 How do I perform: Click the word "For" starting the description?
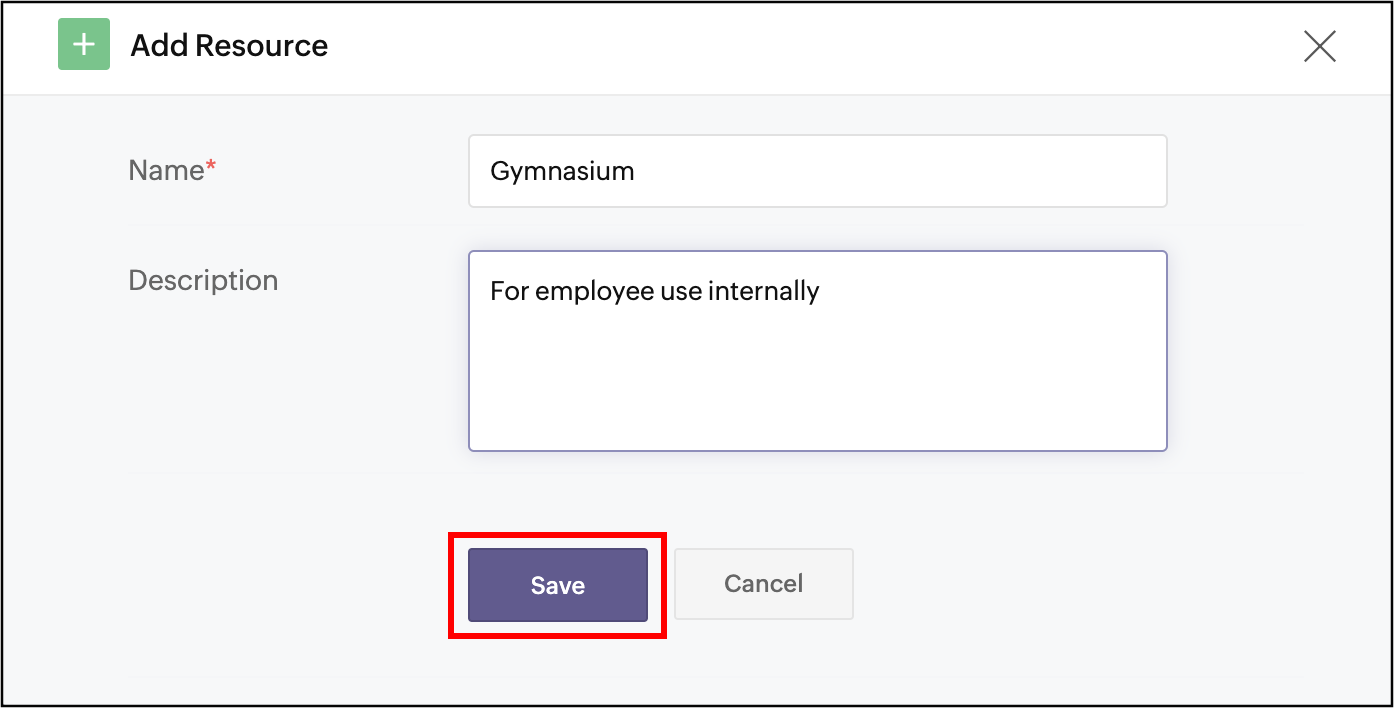(508, 291)
